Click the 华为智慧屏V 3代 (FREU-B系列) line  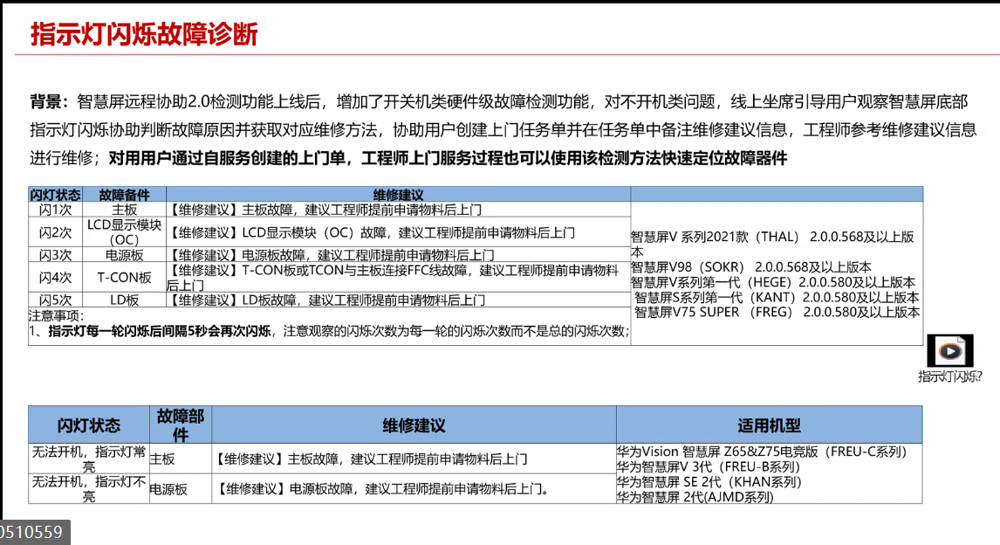coord(709,467)
